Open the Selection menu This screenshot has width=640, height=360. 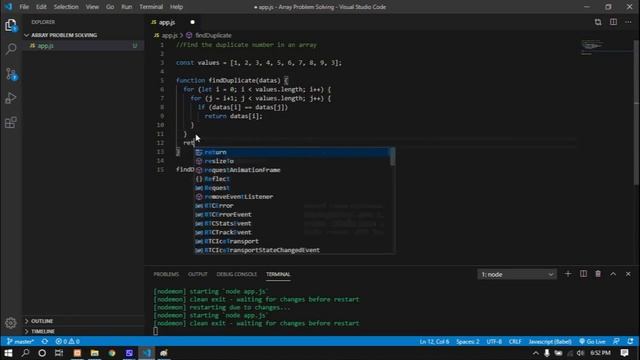coord(66,7)
